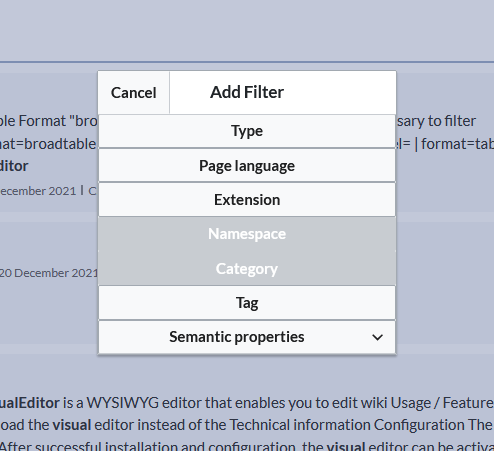Click the greyed-out Namespace option
The image size is (494, 451).
click(x=247, y=234)
